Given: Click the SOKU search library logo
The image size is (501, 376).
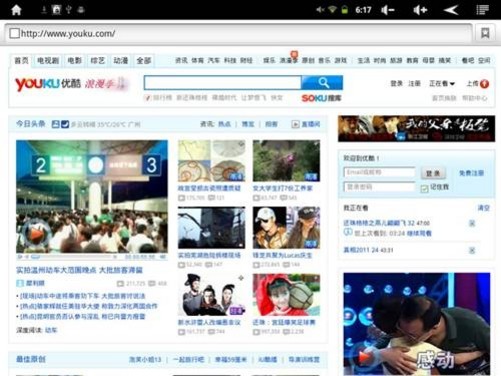Looking at the screenshot, I should pos(321,98).
